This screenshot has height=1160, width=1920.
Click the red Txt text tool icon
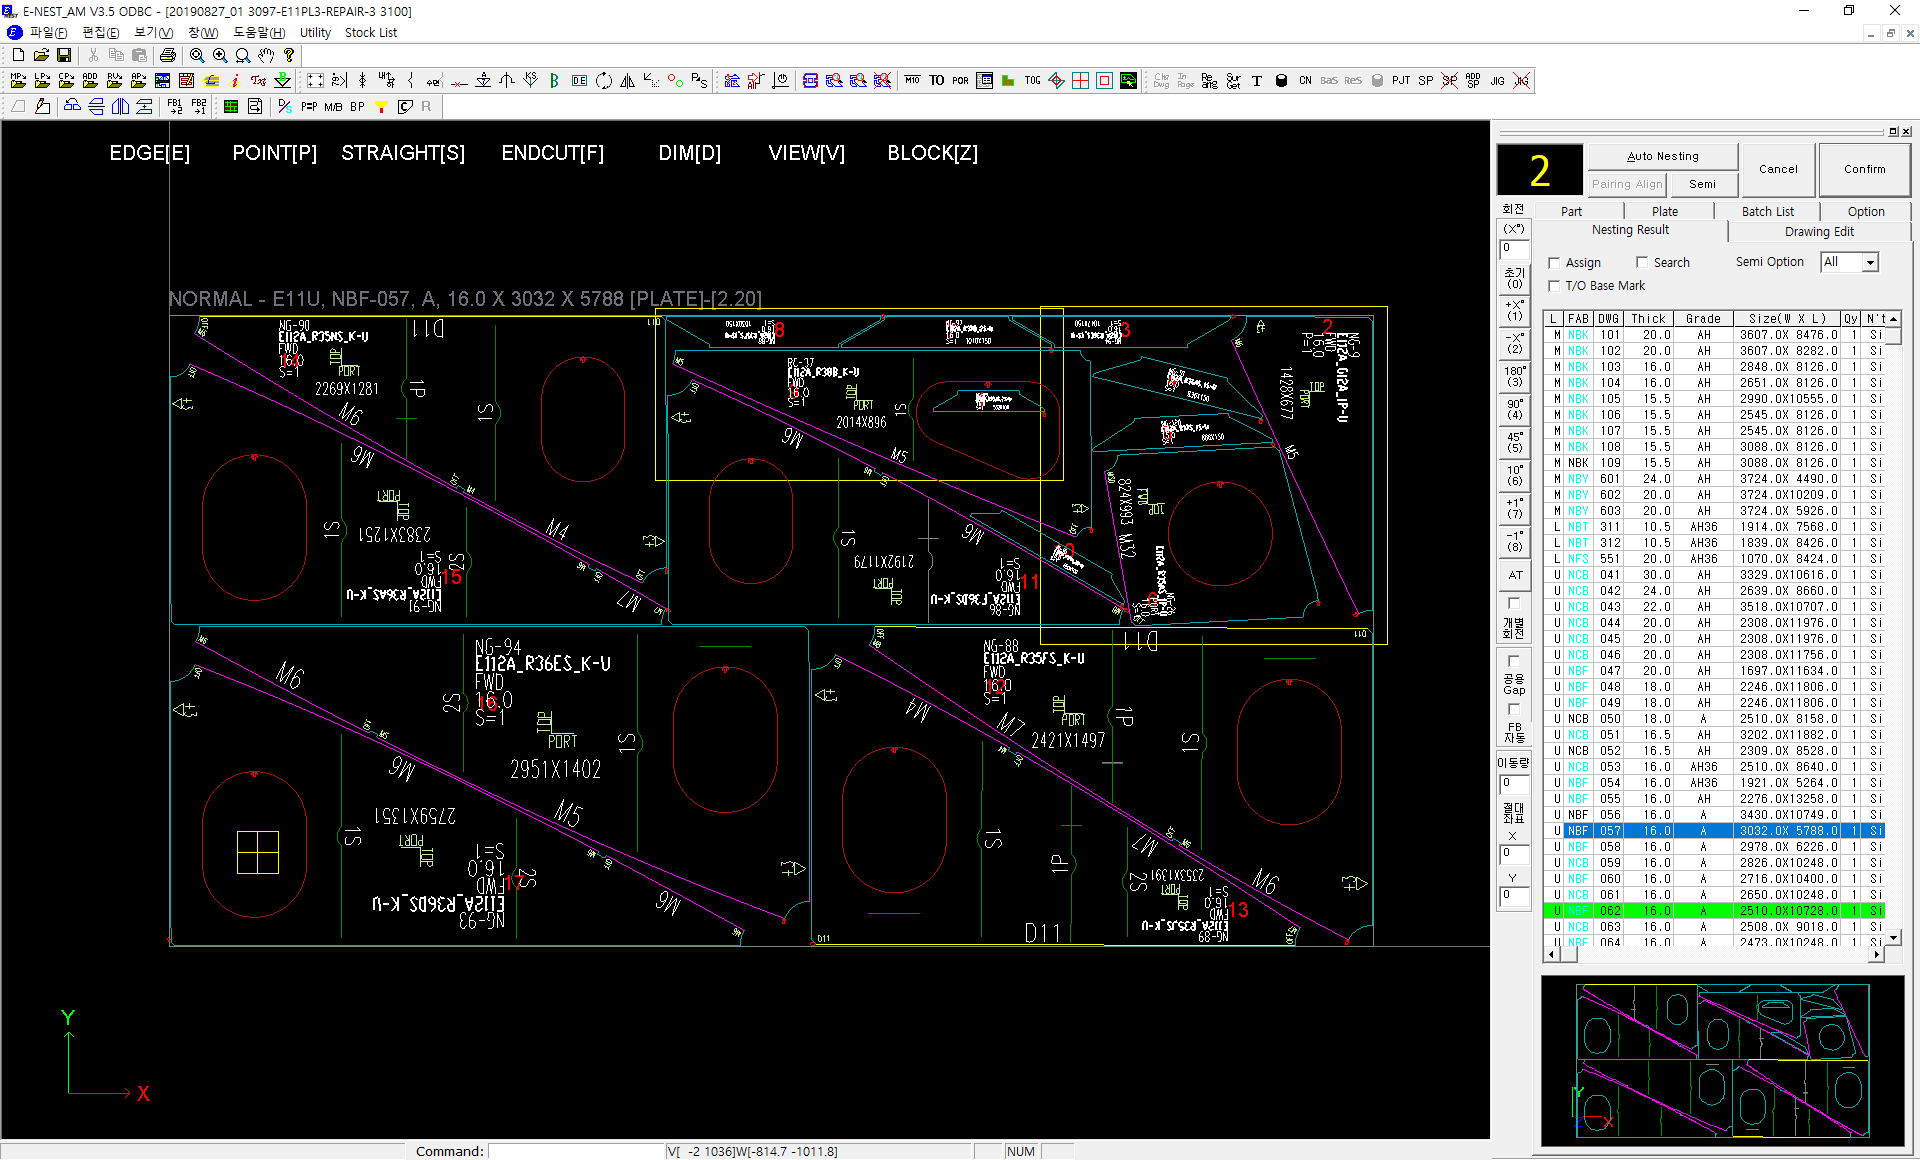click(x=258, y=81)
